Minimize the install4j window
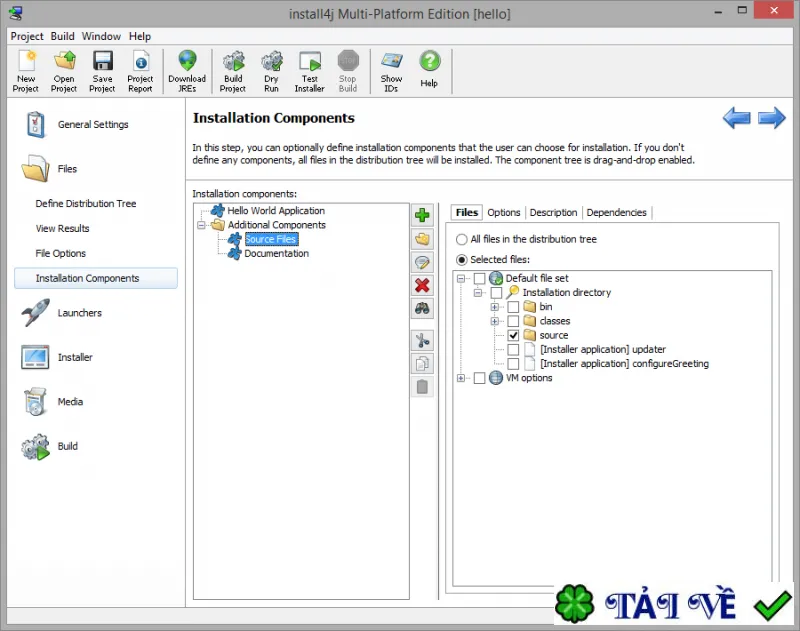The height and width of the screenshot is (631, 800). [x=718, y=11]
